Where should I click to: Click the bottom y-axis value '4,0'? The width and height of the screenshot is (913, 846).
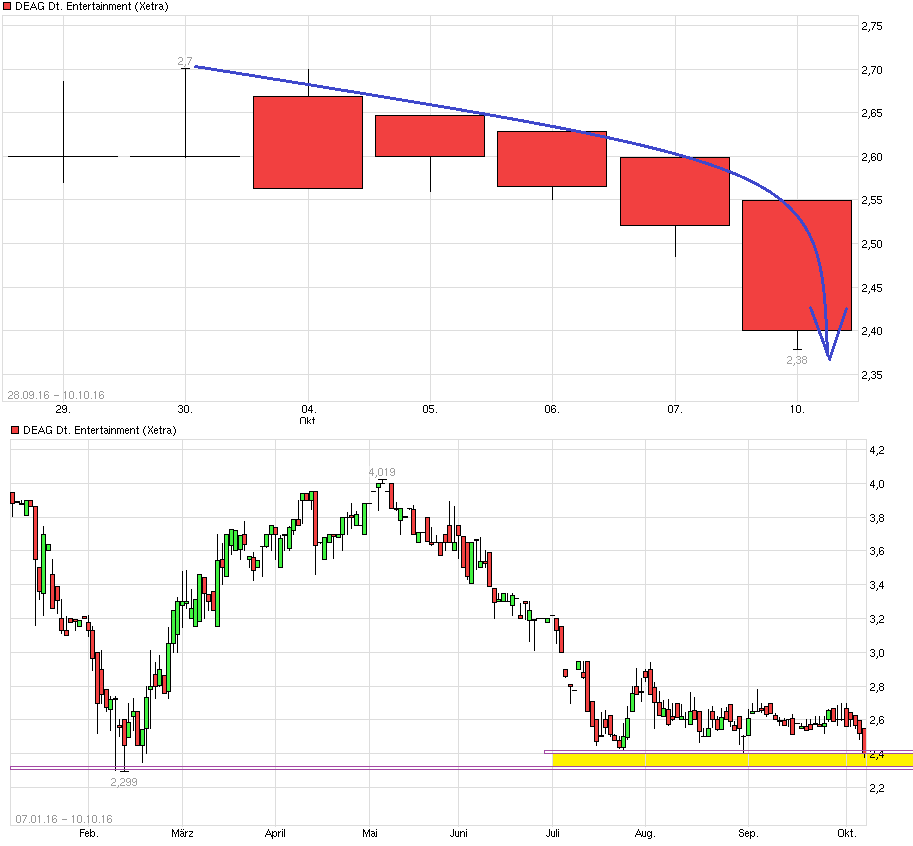click(877, 484)
